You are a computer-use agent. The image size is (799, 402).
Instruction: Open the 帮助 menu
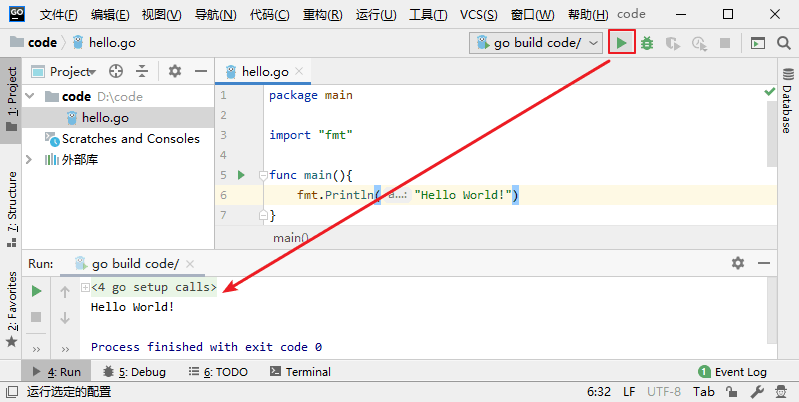(588, 15)
